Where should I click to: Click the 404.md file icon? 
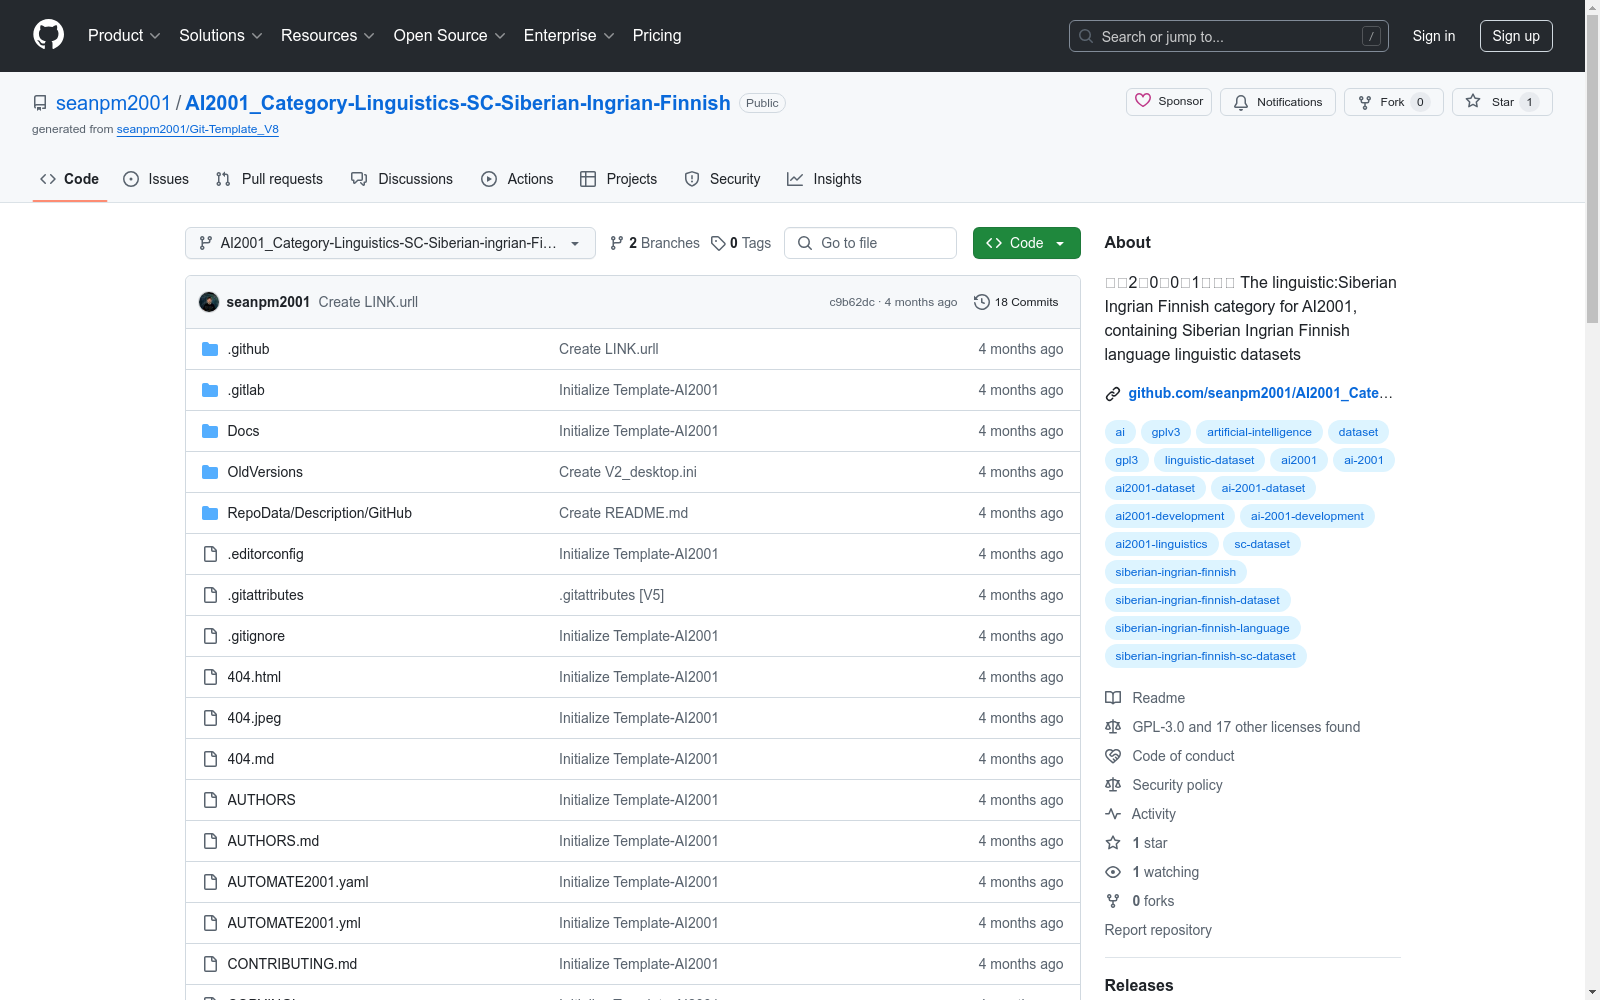210,759
